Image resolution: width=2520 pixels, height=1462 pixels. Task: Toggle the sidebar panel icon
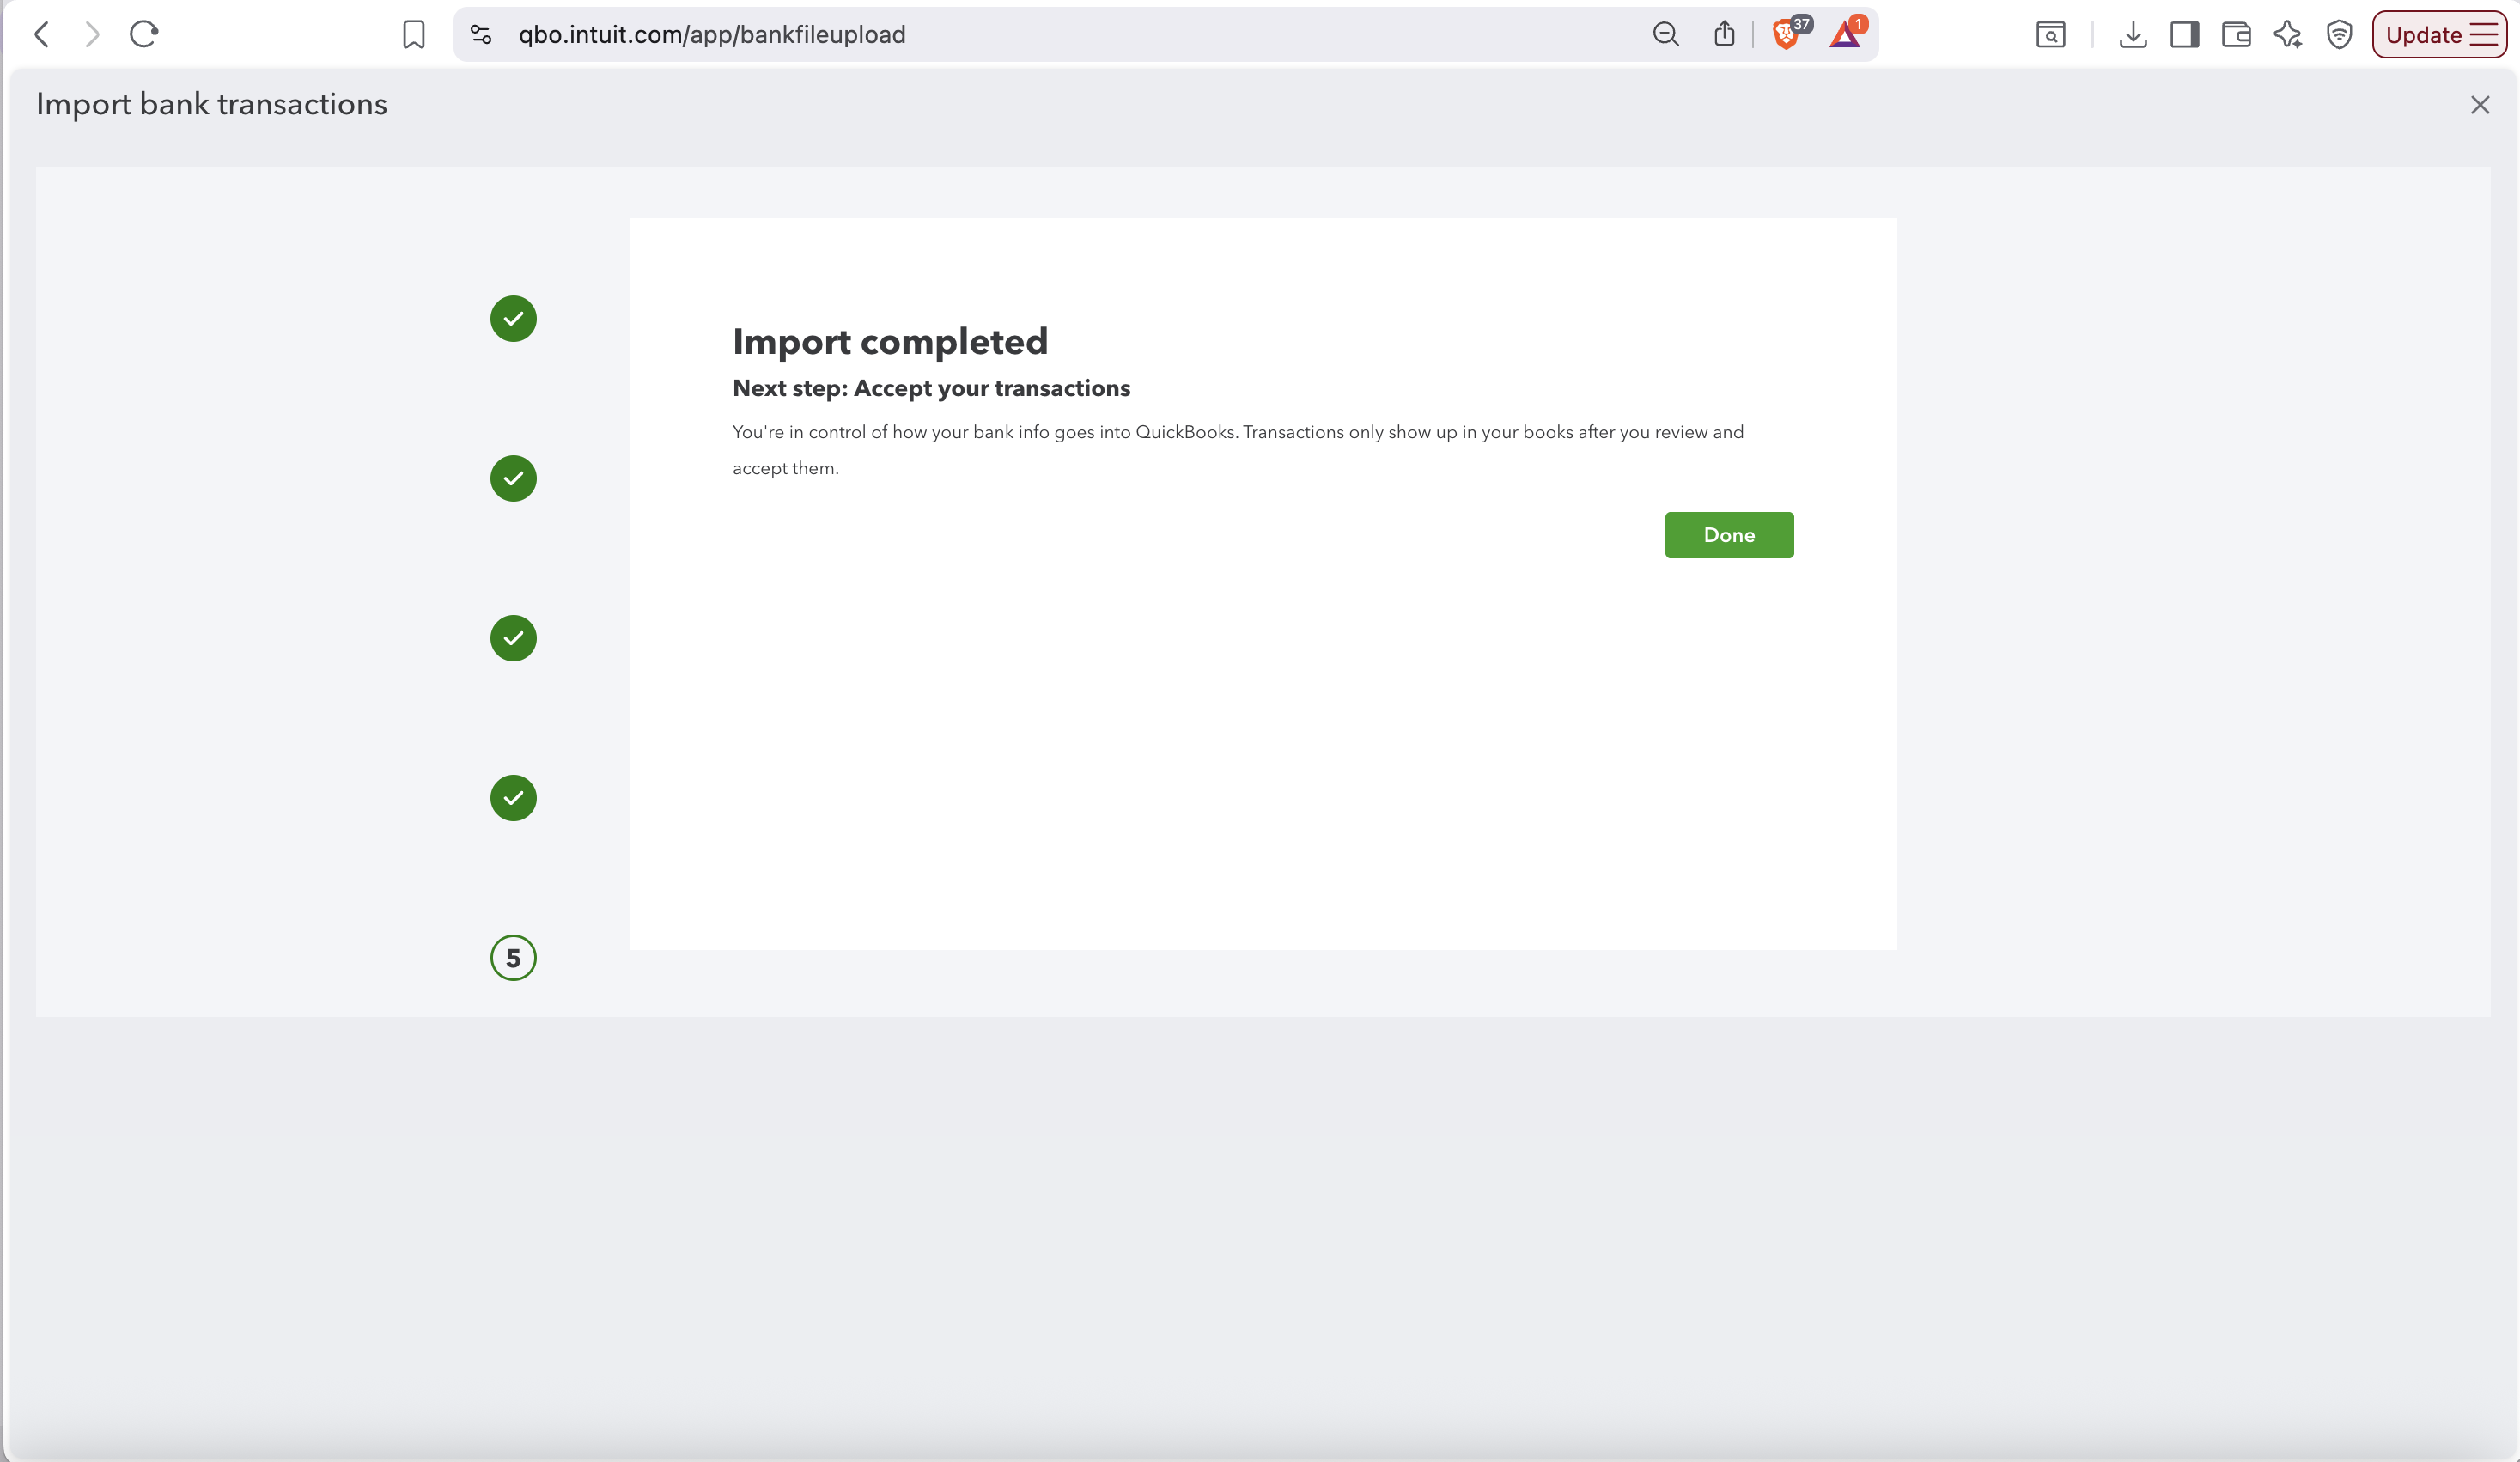tap(2184, 34)
